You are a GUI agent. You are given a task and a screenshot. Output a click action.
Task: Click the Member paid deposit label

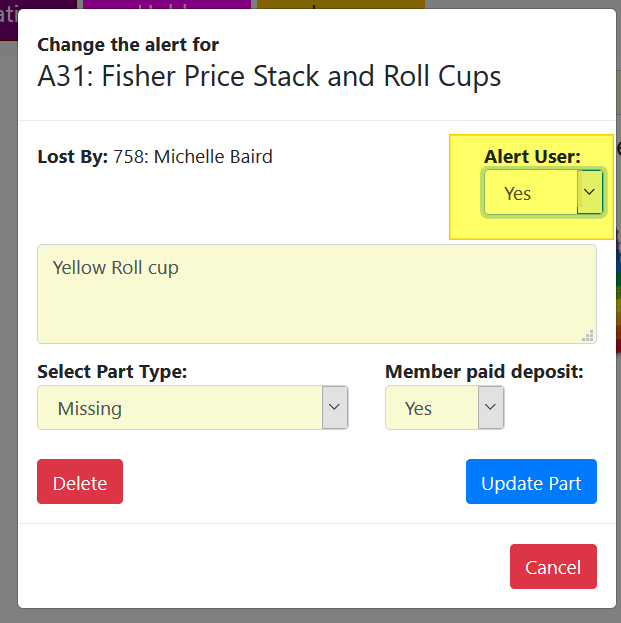[484, 372]
